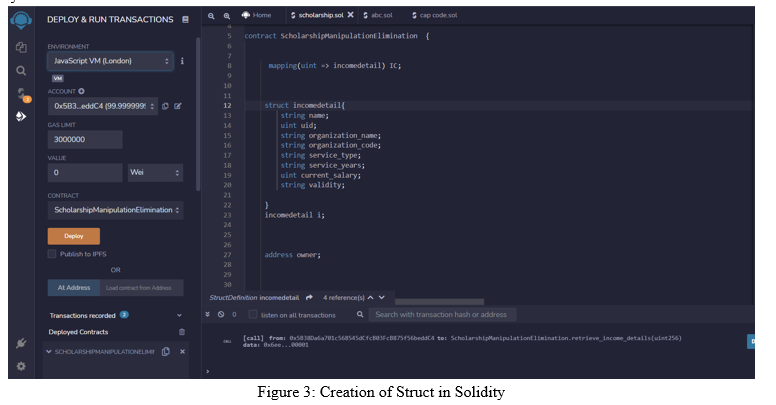776x405 pixels.
Task: Go to next reference with down chevron
Action: [382, 298]
